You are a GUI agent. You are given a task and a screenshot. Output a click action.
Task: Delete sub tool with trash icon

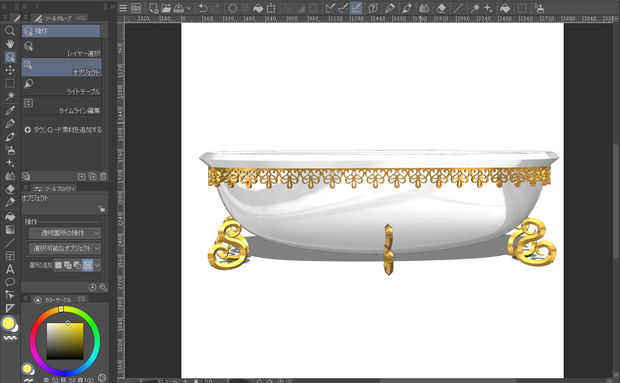(x=103, y=176)
